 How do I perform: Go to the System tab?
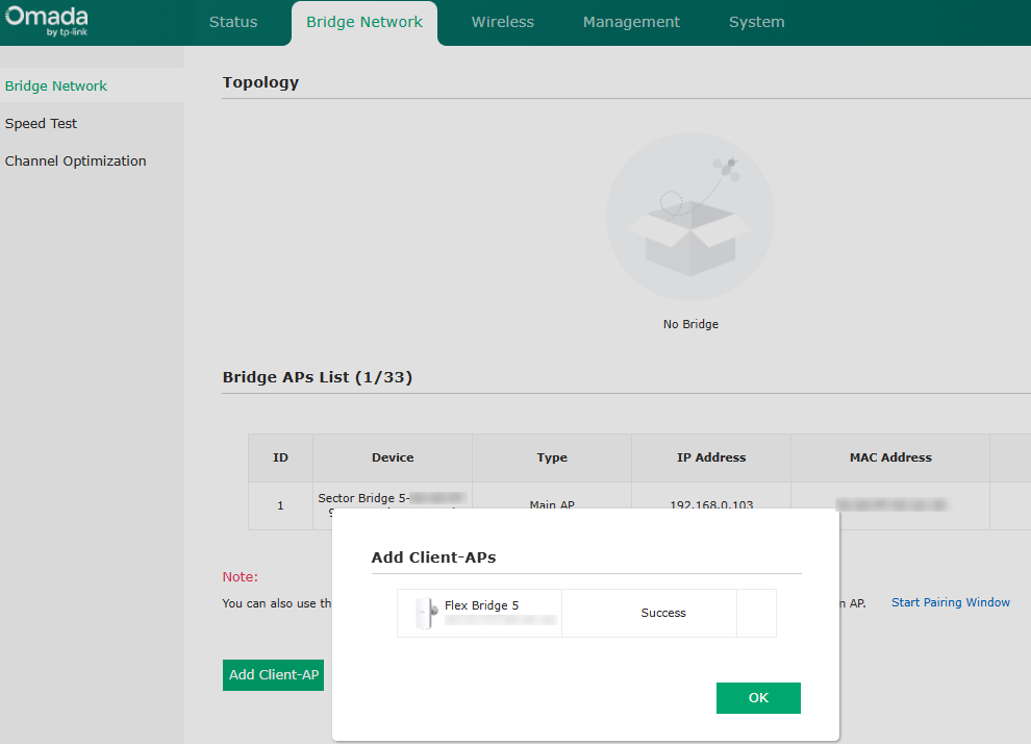pos(757,22)
